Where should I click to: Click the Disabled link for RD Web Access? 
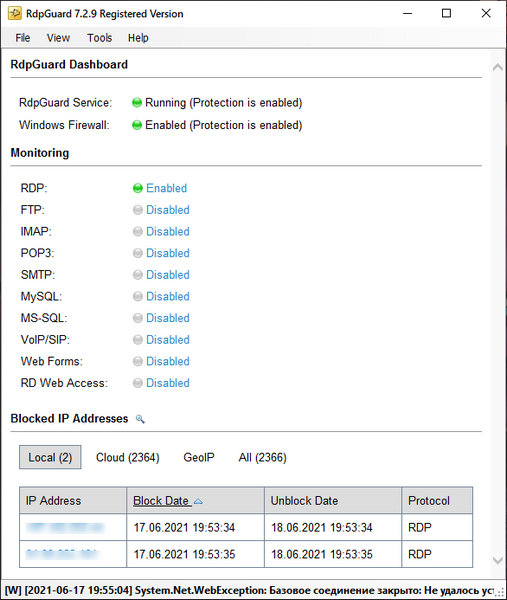click(x=168, y=383)
